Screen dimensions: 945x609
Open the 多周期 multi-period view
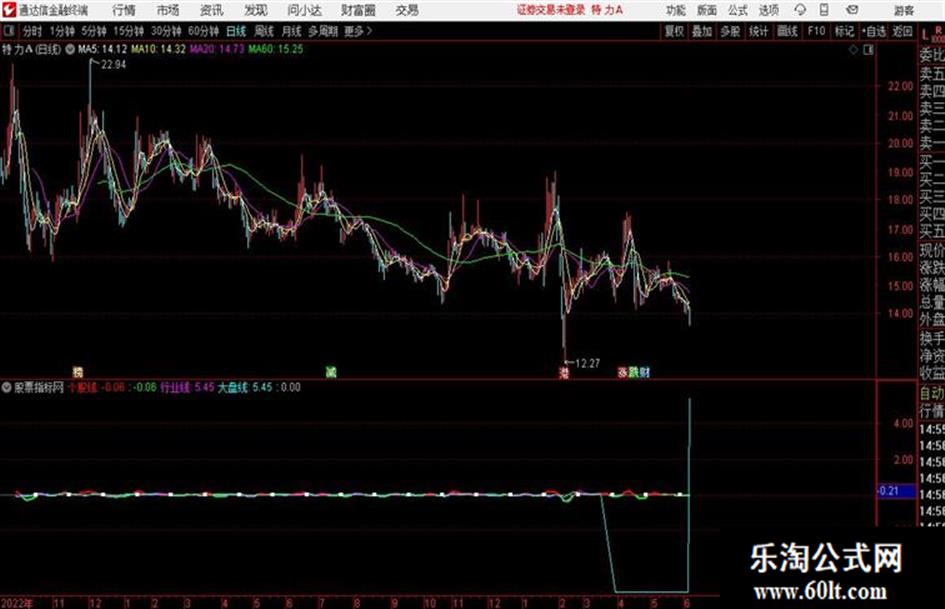[323, 31]
